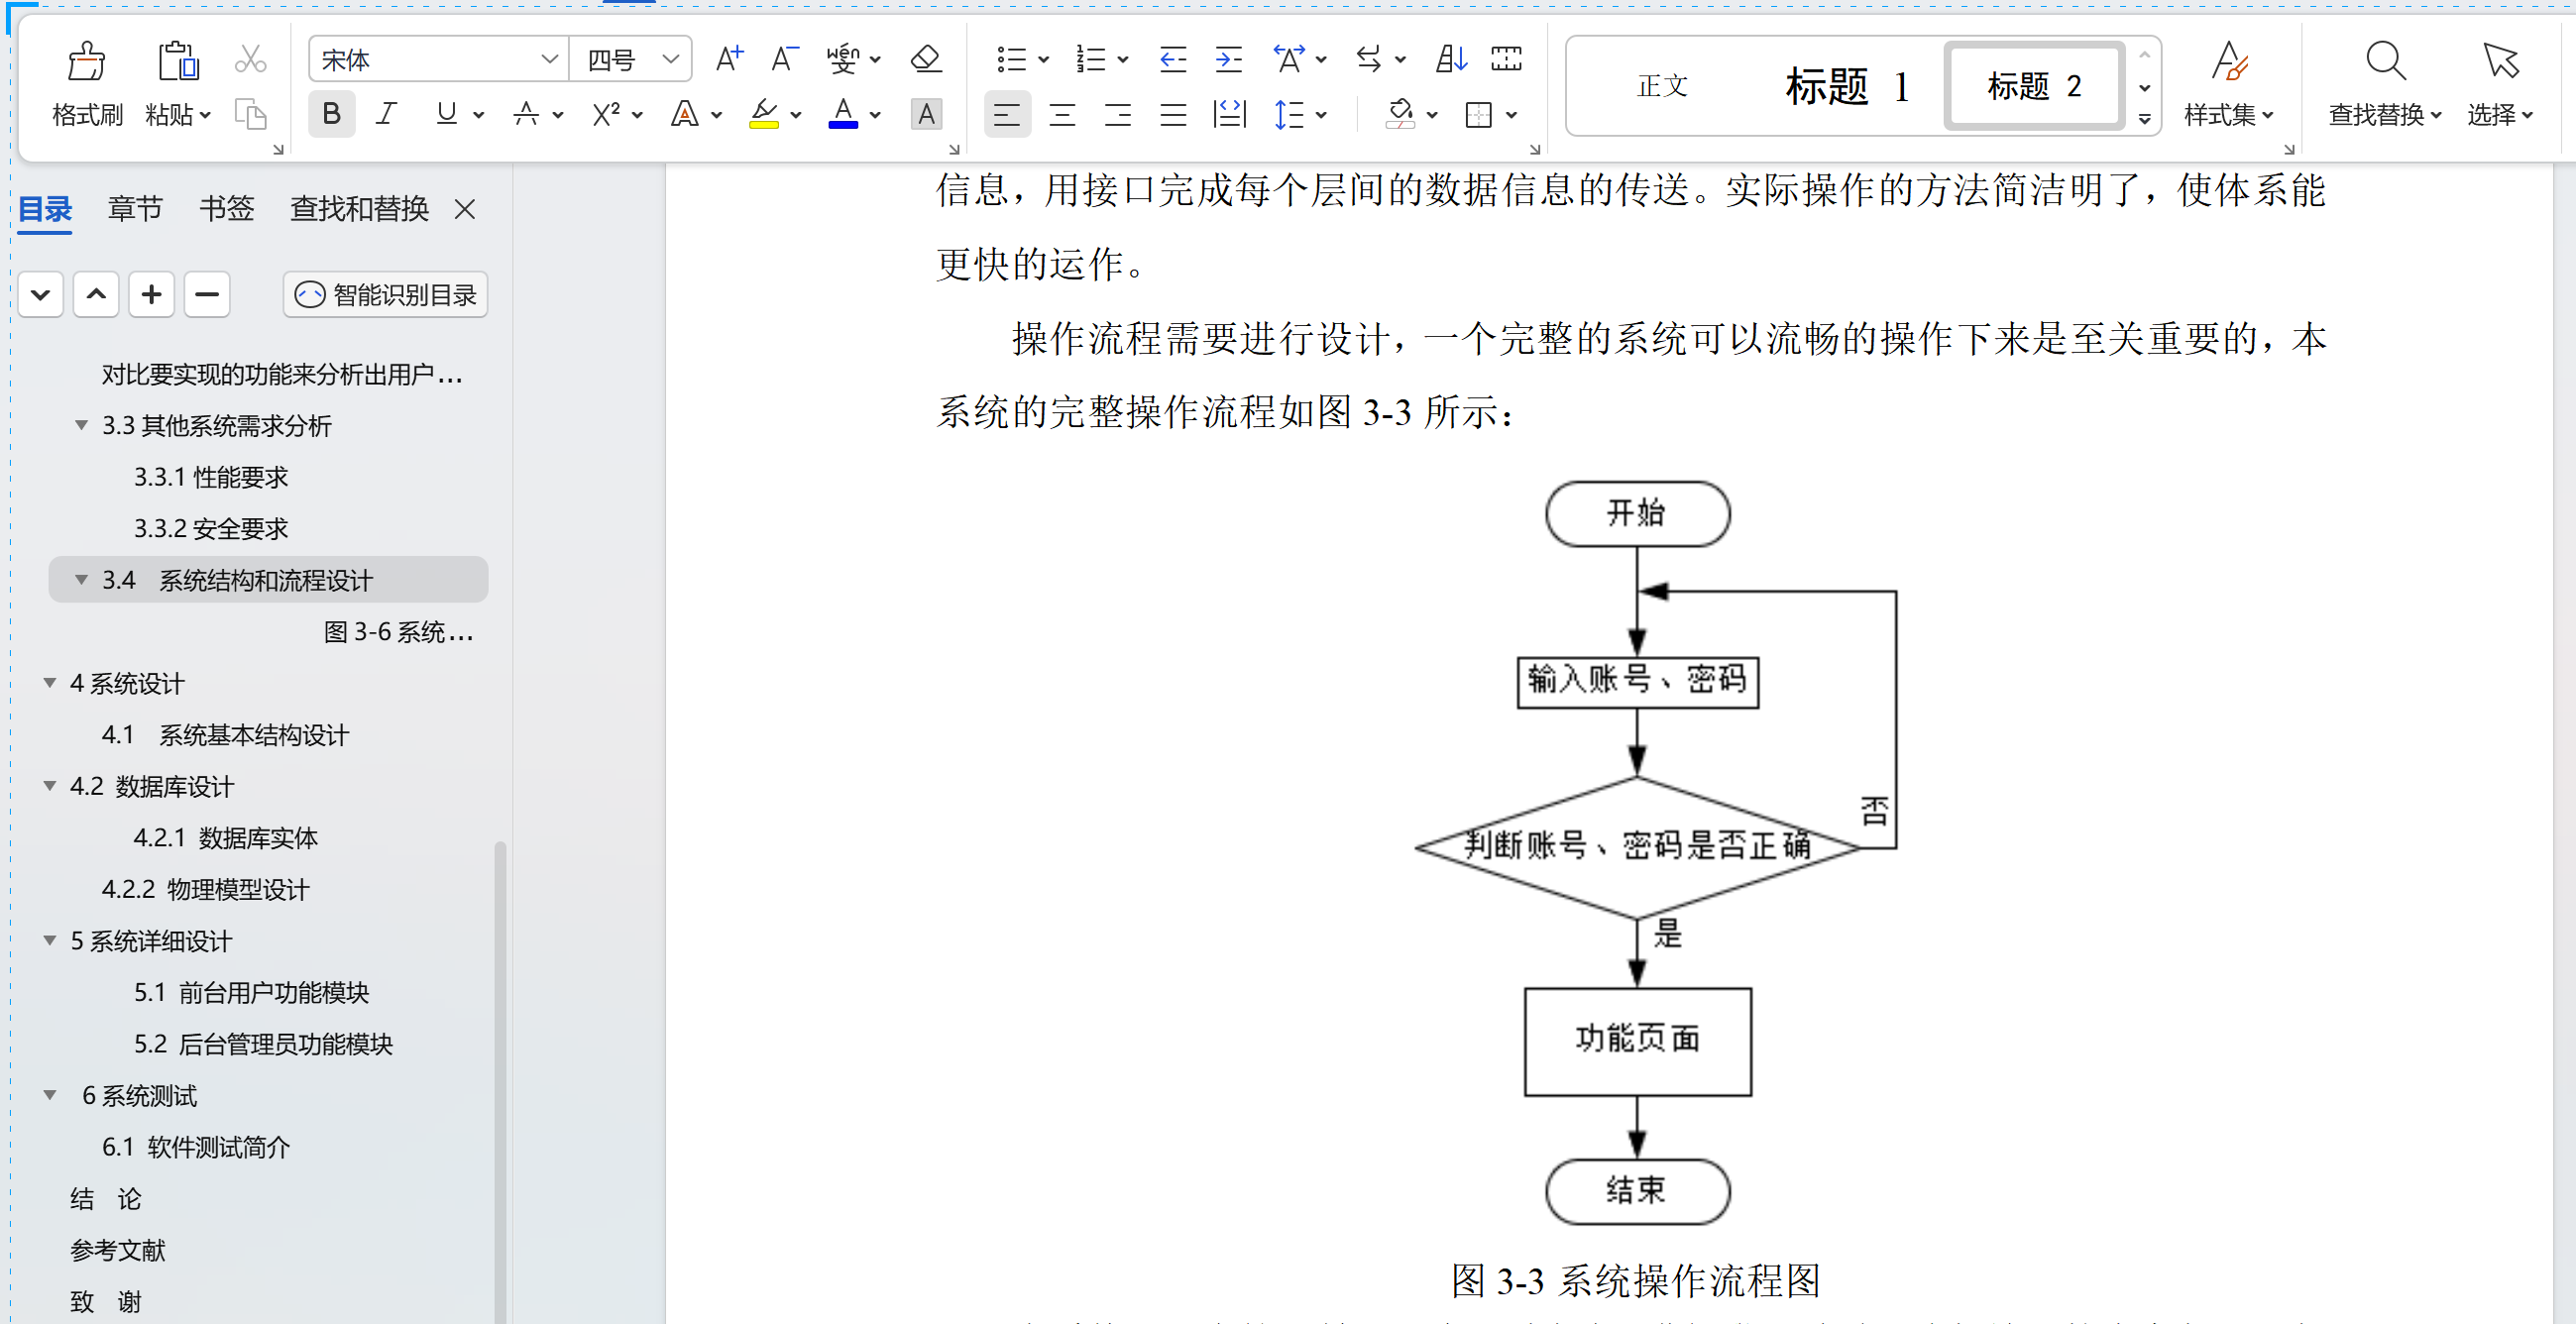This screenshot has height=1324, width=2576.
Task: Switch to the 章节 tab
Action: tap(134, 209)
